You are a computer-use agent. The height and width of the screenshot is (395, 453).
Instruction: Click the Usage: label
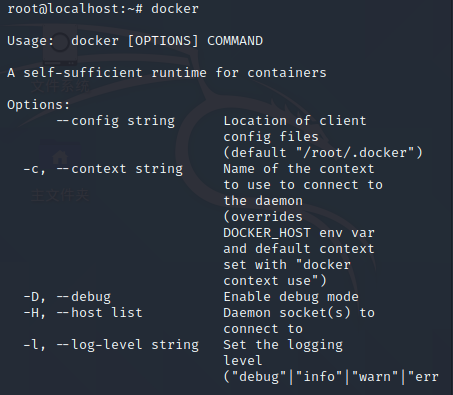pos(31,41)
